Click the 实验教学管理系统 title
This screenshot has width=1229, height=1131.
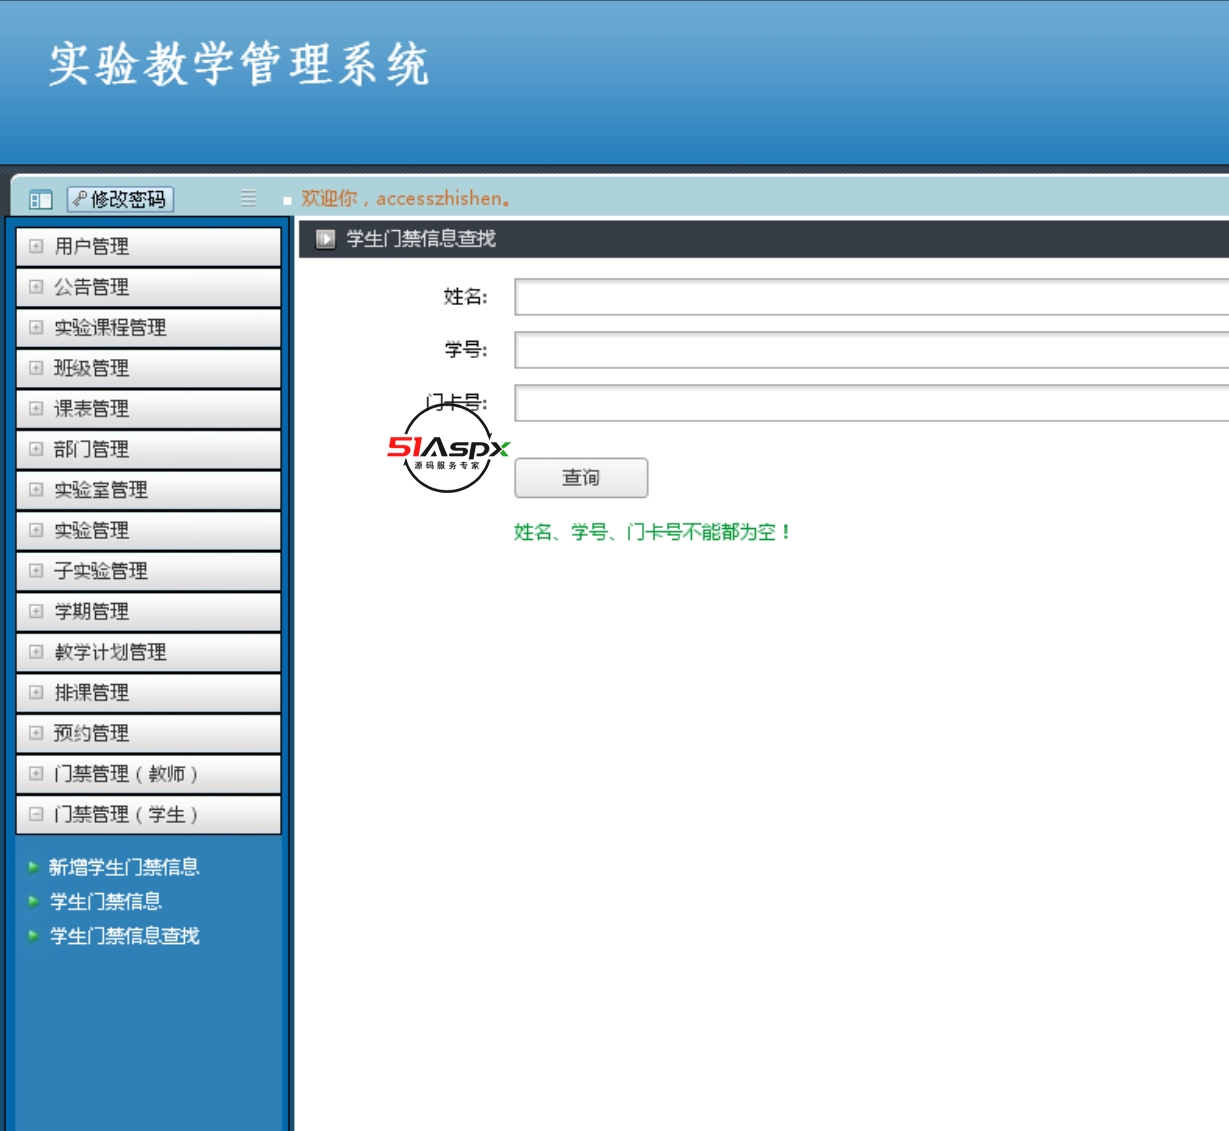coord(239,65)
